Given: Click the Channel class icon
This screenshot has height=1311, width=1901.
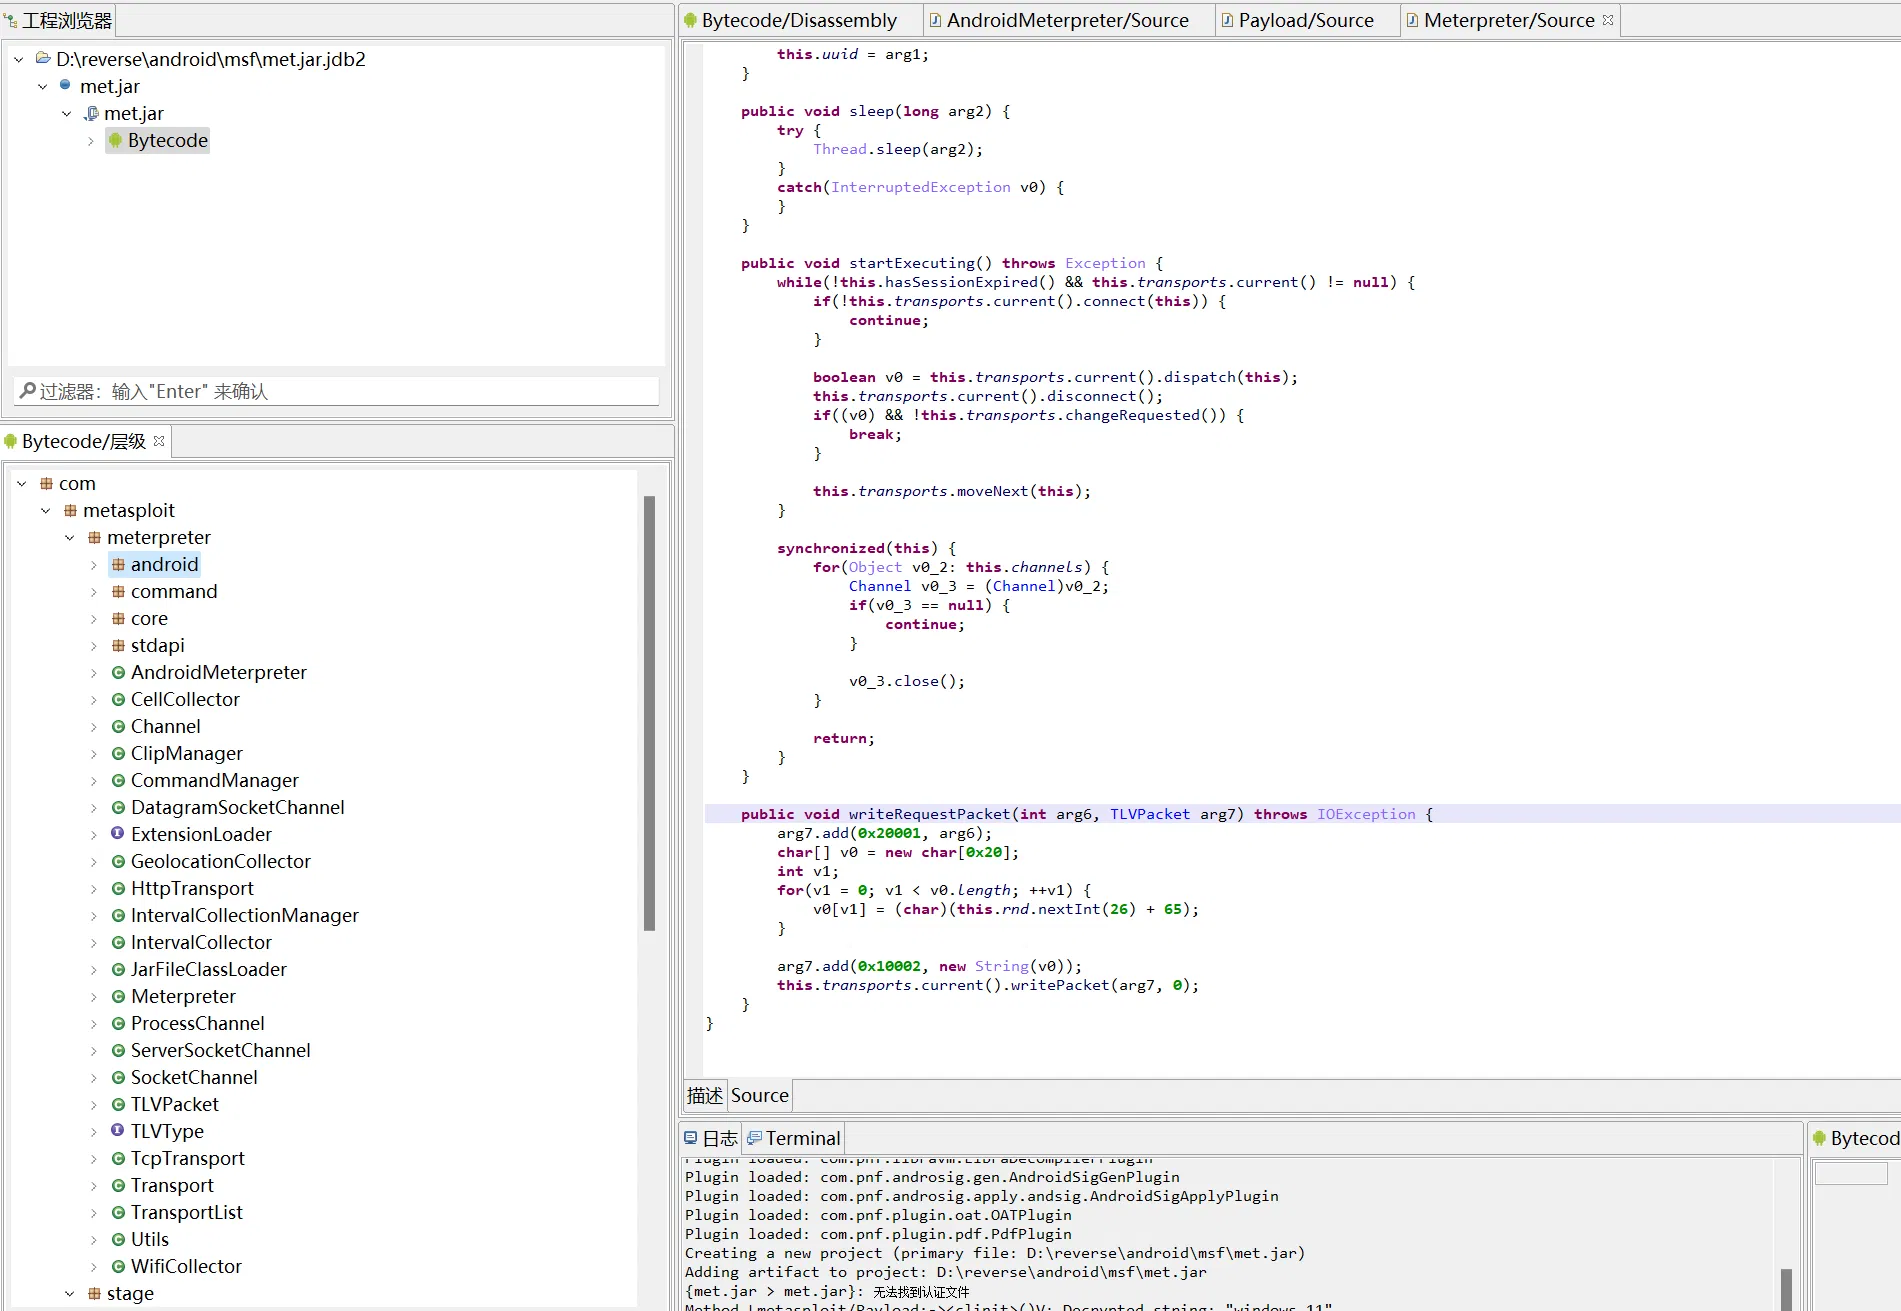Looking at the screenshot, I should 118,727.
